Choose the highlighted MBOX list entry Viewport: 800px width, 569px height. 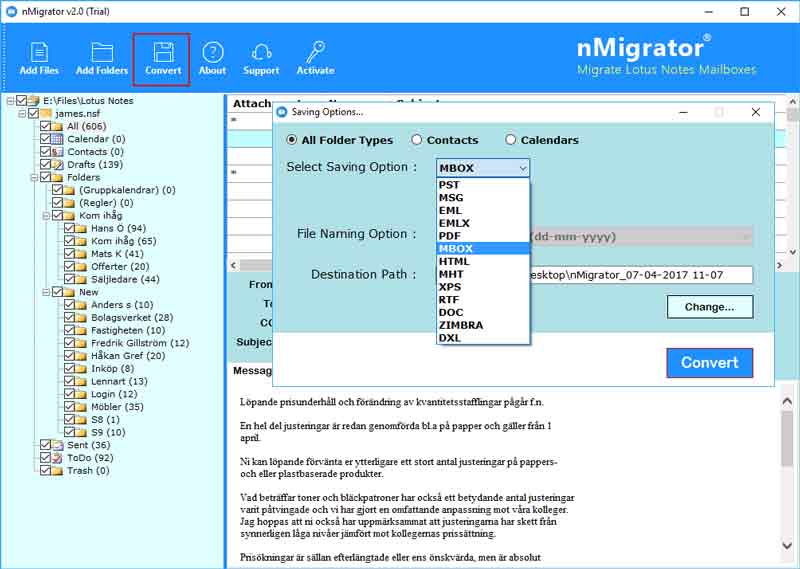pyautogui.click(x=483, y=249)
